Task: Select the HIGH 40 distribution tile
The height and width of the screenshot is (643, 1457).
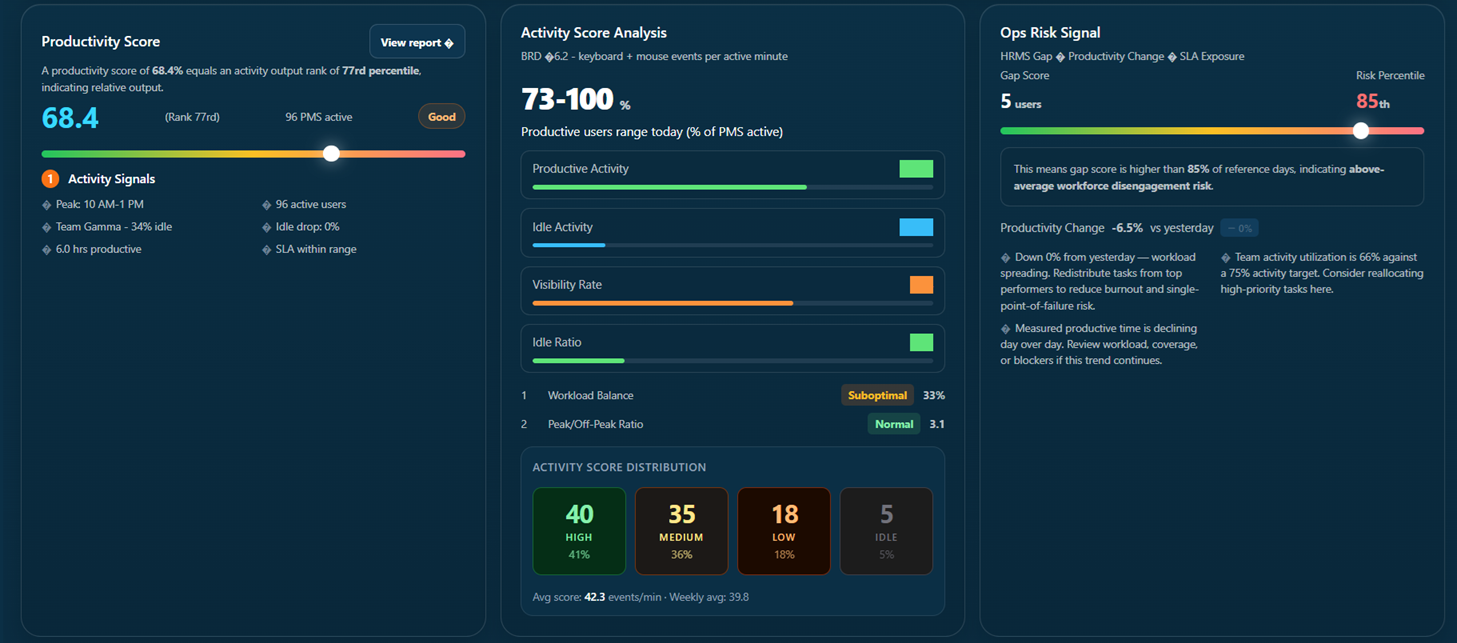Action: point(579,531)
